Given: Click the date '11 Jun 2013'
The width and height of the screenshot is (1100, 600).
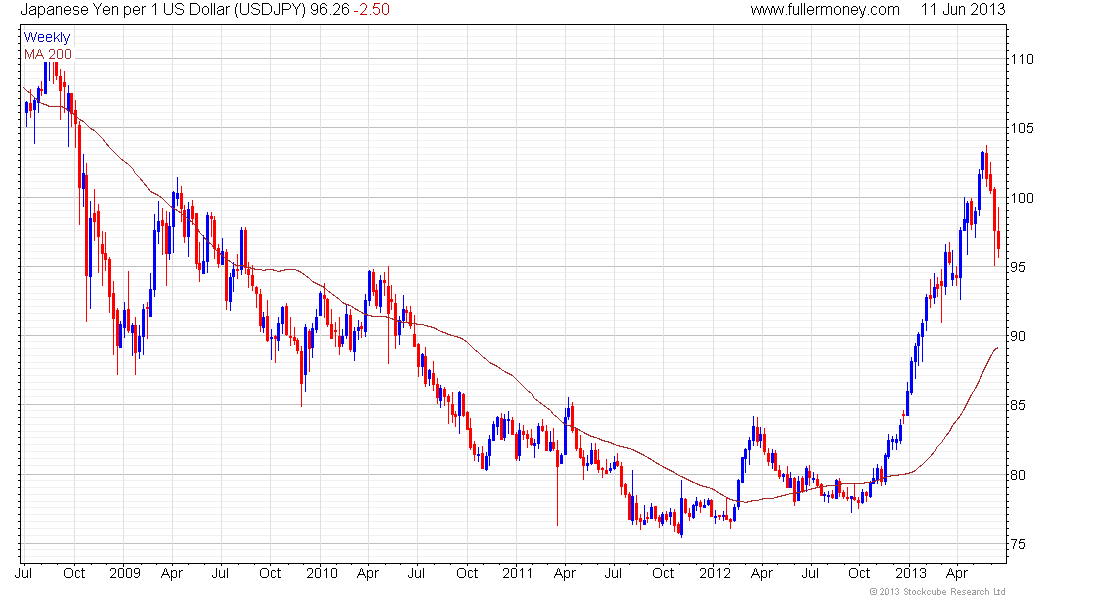Looking at the screenshot, I should [x=963, y=10].
